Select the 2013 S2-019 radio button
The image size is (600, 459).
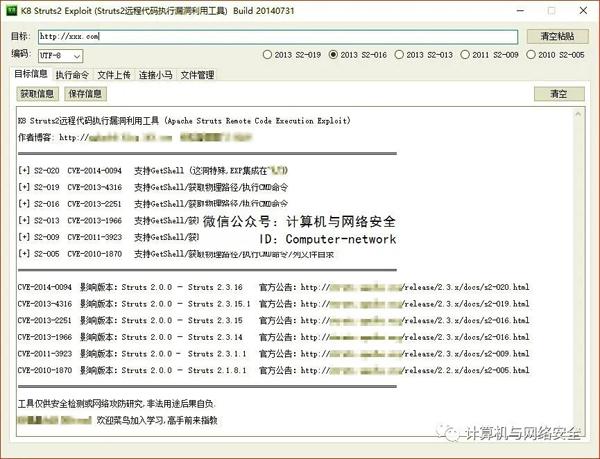[292, 55]
